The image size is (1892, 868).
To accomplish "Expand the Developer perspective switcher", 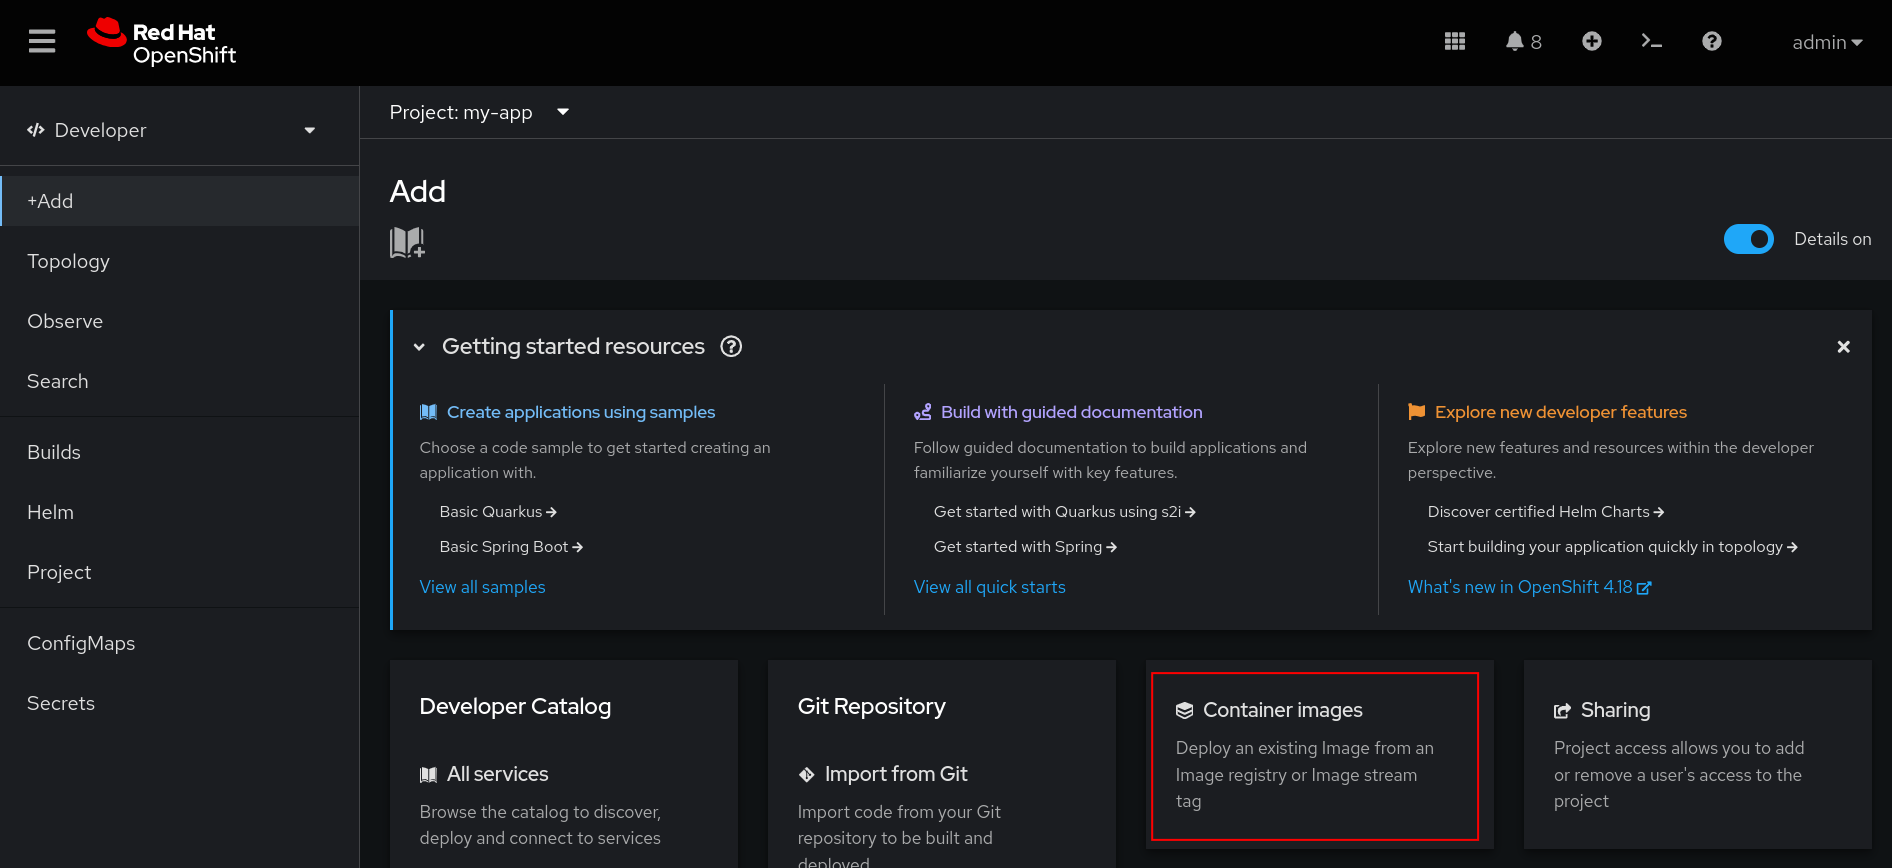I will pos(172,130).
